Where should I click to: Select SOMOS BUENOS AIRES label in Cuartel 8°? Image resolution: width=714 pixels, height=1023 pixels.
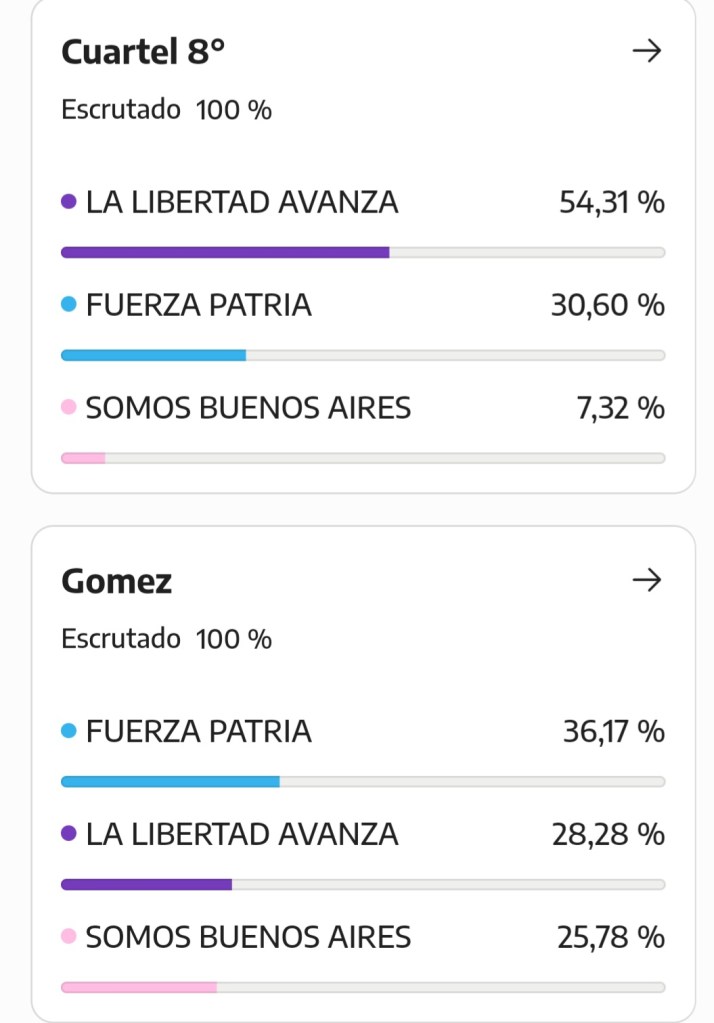click(248, 407)
